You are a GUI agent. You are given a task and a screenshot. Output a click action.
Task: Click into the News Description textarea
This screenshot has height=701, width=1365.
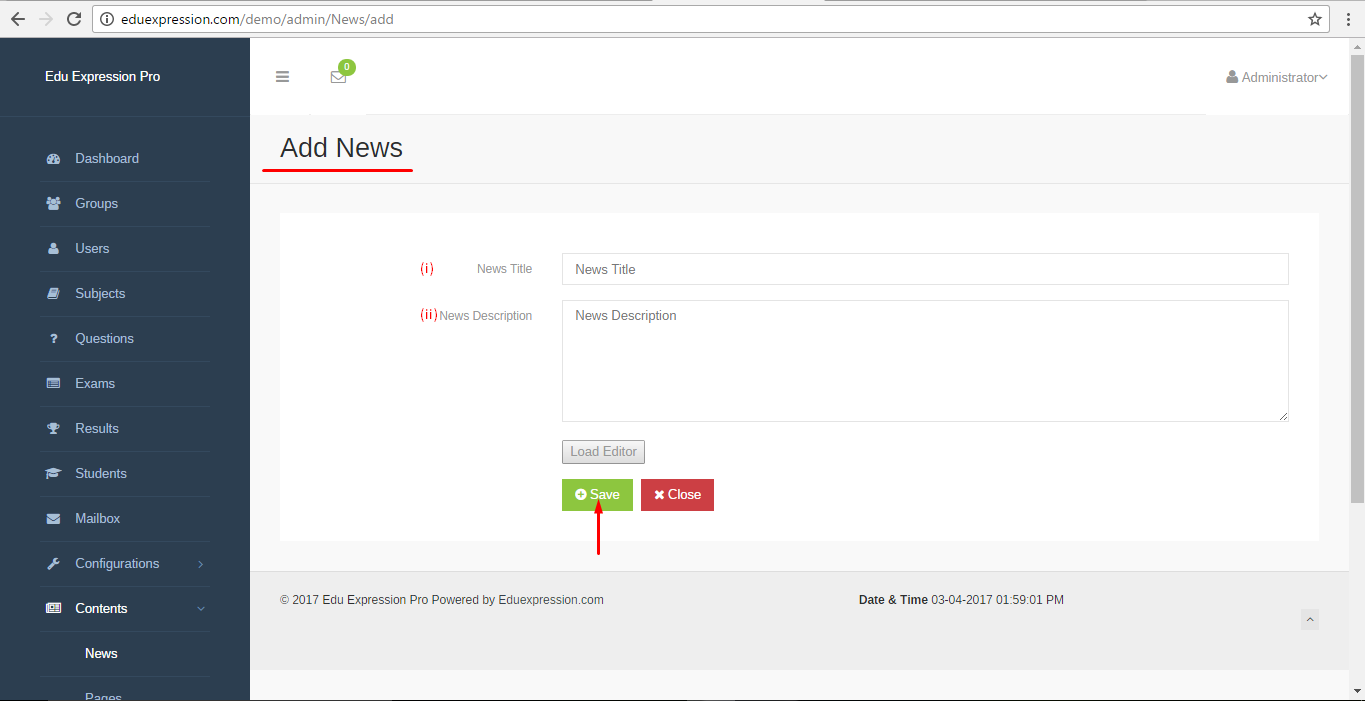point(925,361)
